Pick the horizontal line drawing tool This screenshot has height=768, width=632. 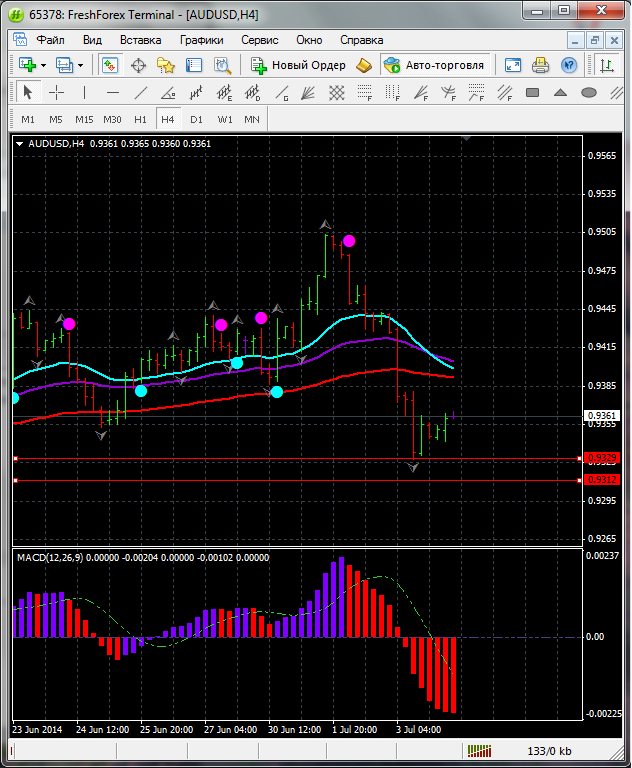point(113,93)
